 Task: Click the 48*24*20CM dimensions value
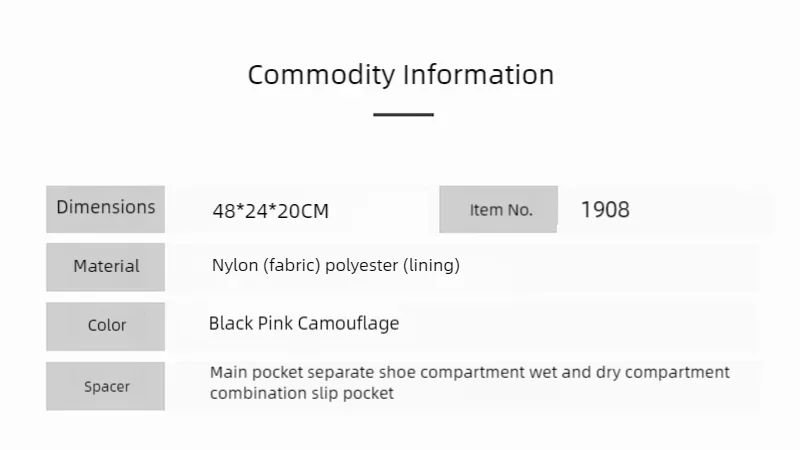270,211
